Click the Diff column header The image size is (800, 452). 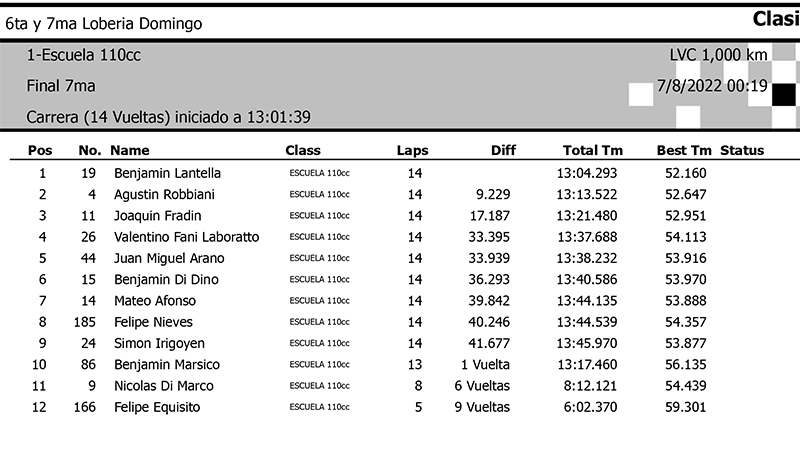pyautogui.click(x=503, y=150)
